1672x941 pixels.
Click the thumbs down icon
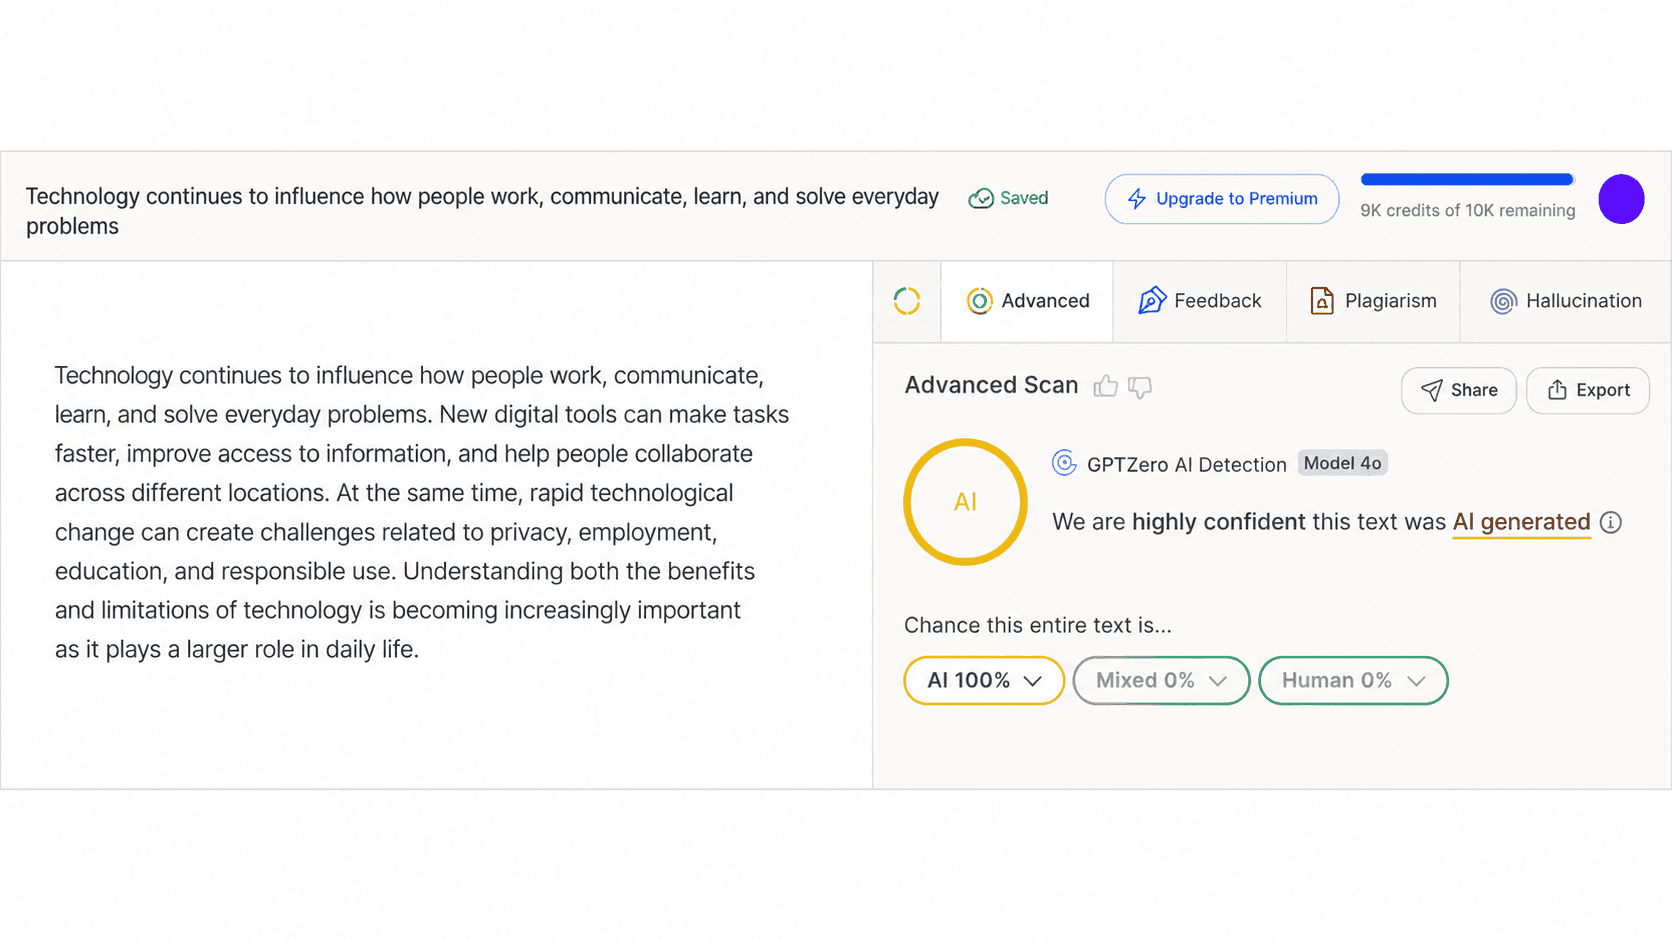coord(1140,387)
